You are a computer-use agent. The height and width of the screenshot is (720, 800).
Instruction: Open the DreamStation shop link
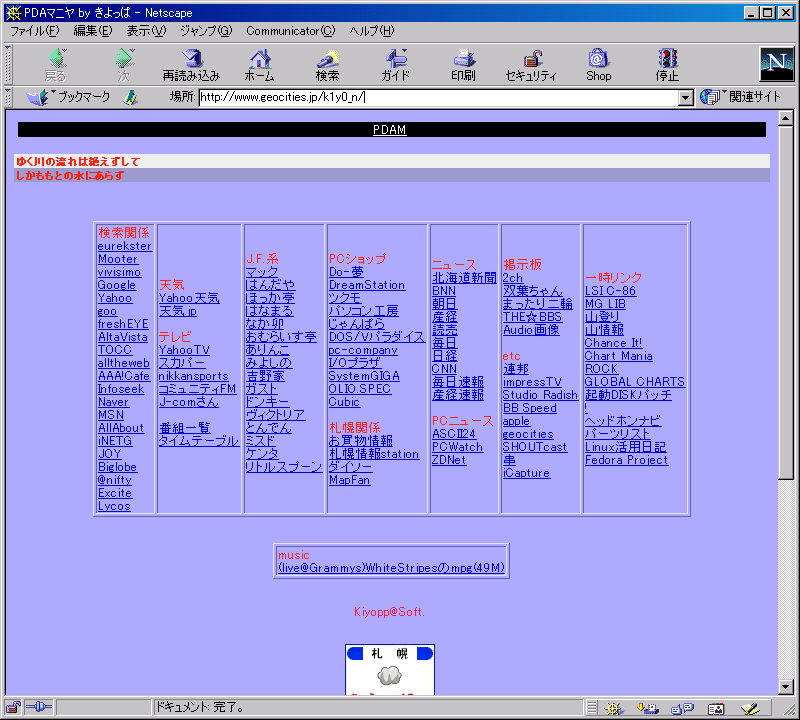(367, 285)
